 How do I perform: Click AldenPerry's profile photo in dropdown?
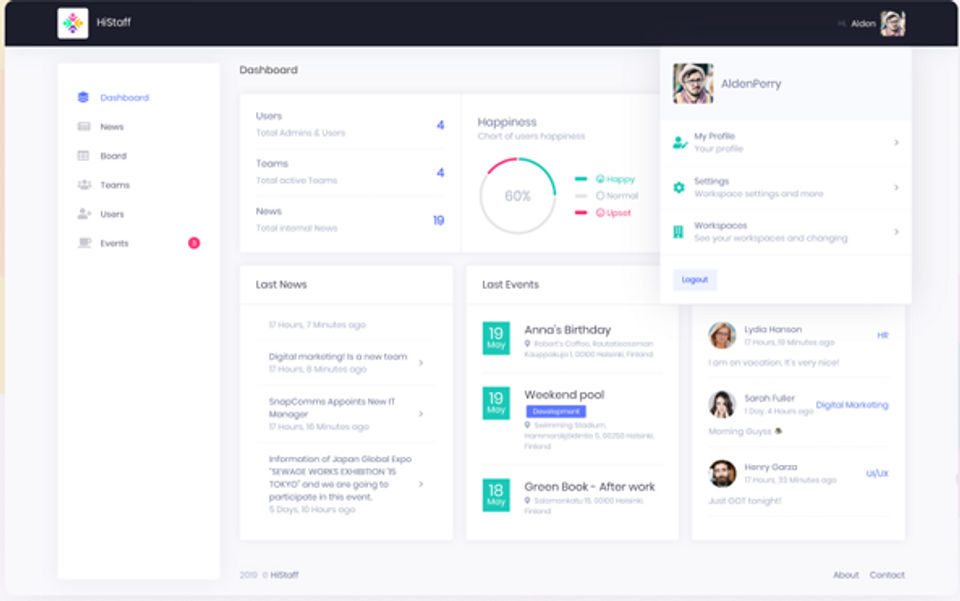(693, 83)
